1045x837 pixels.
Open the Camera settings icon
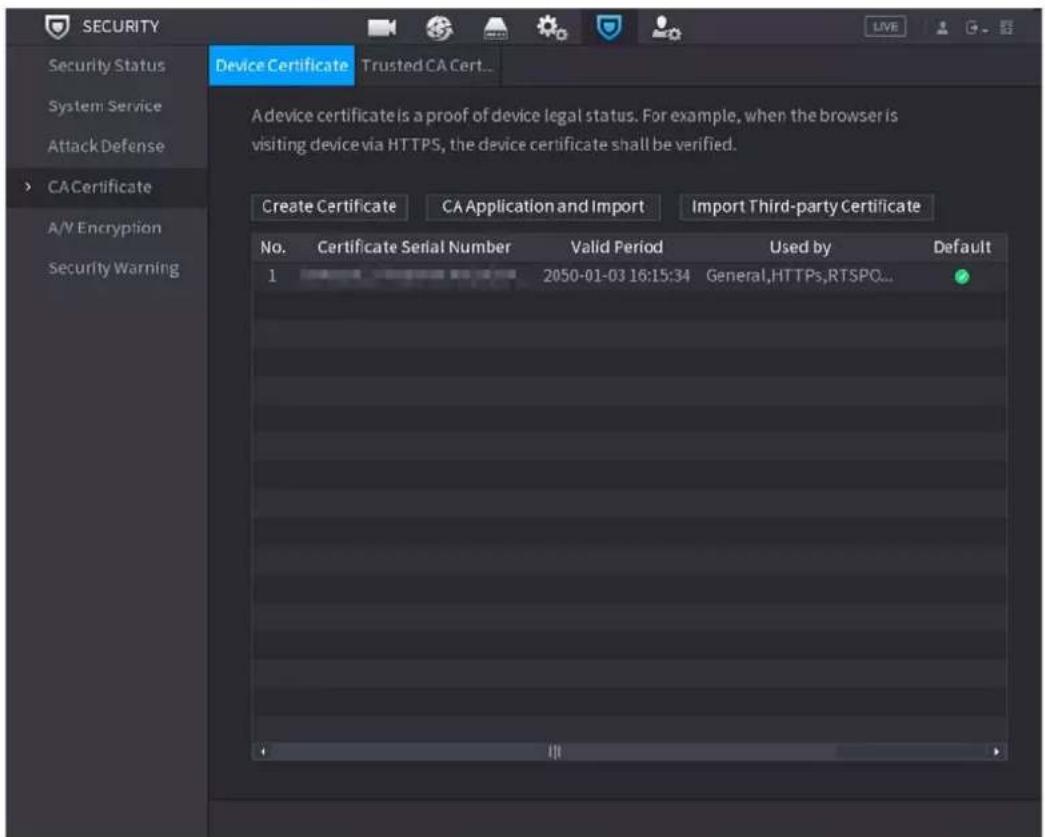click(382, 28)
